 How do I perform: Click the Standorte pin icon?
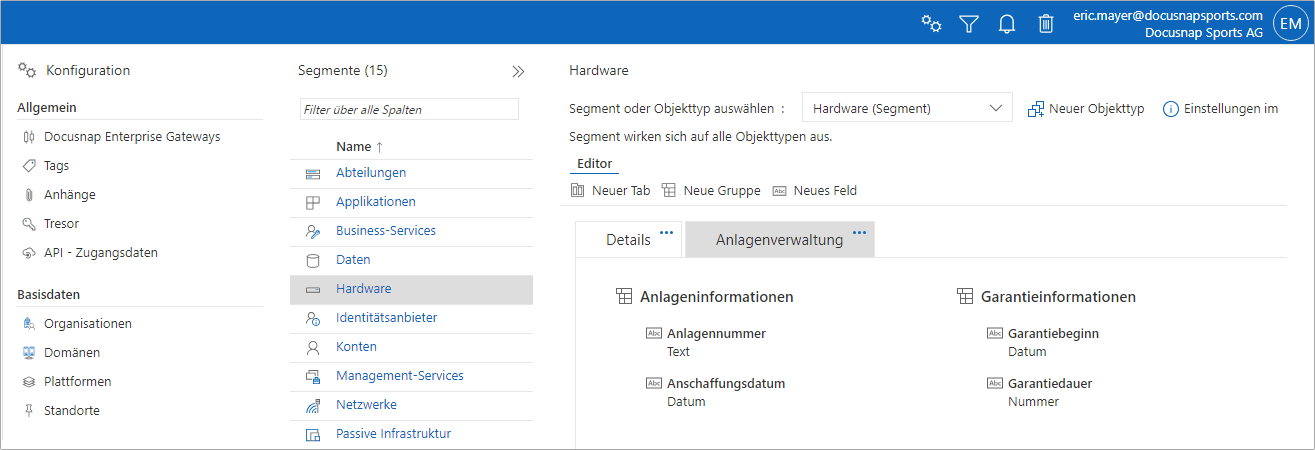point(29,411)
